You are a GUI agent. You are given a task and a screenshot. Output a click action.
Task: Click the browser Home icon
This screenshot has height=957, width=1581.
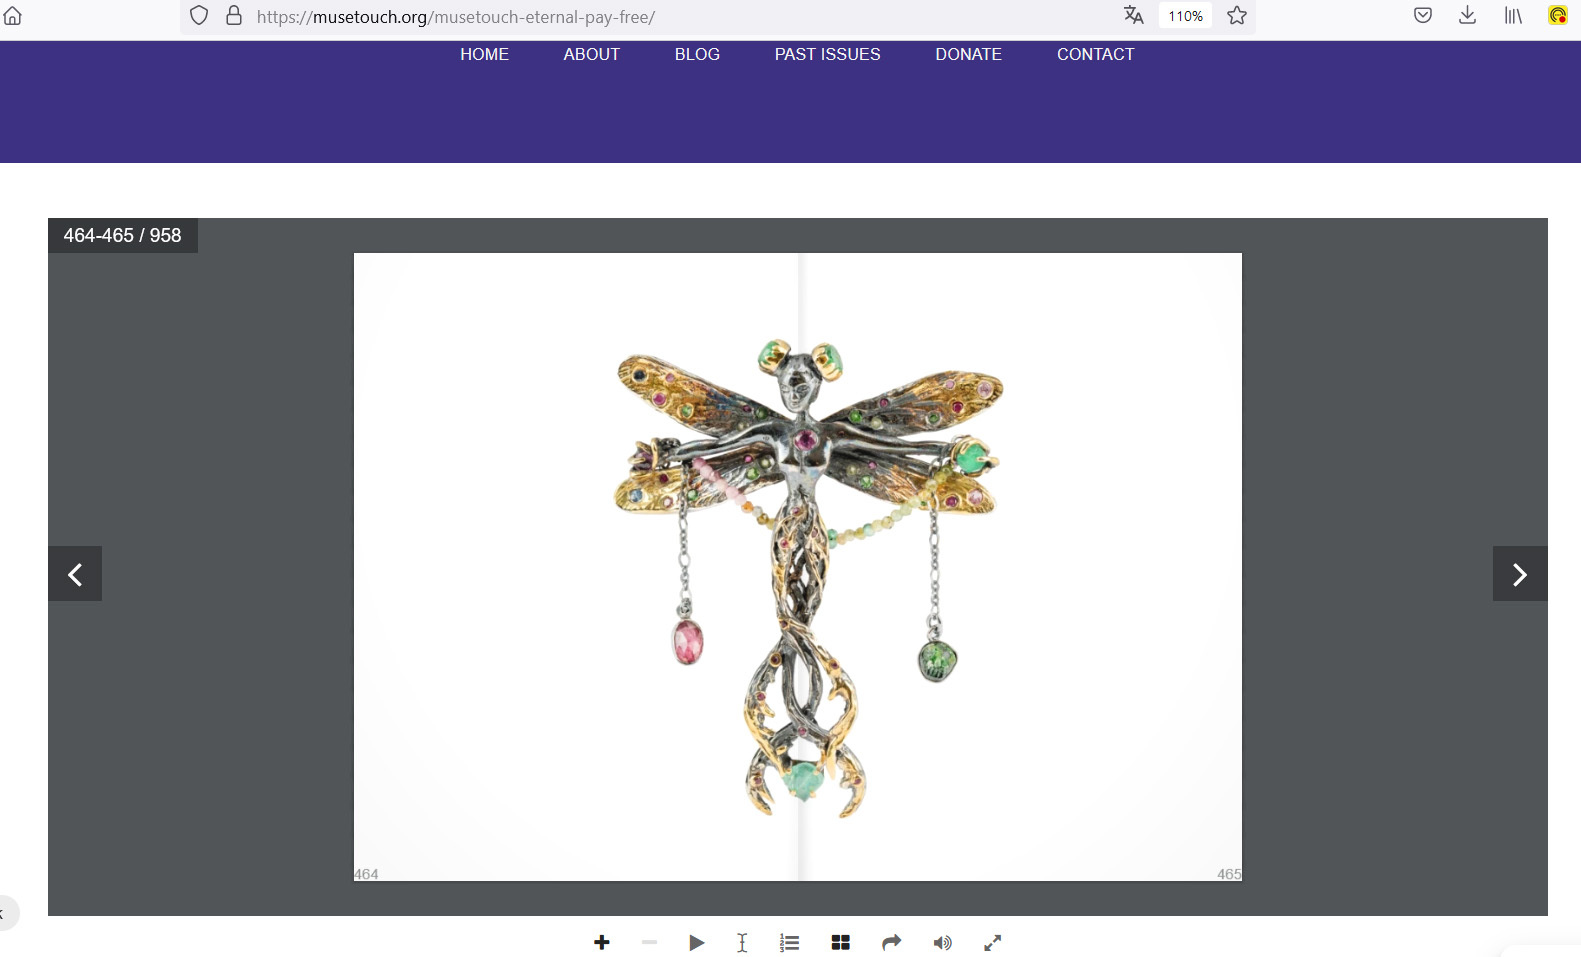tap(13, 16)
